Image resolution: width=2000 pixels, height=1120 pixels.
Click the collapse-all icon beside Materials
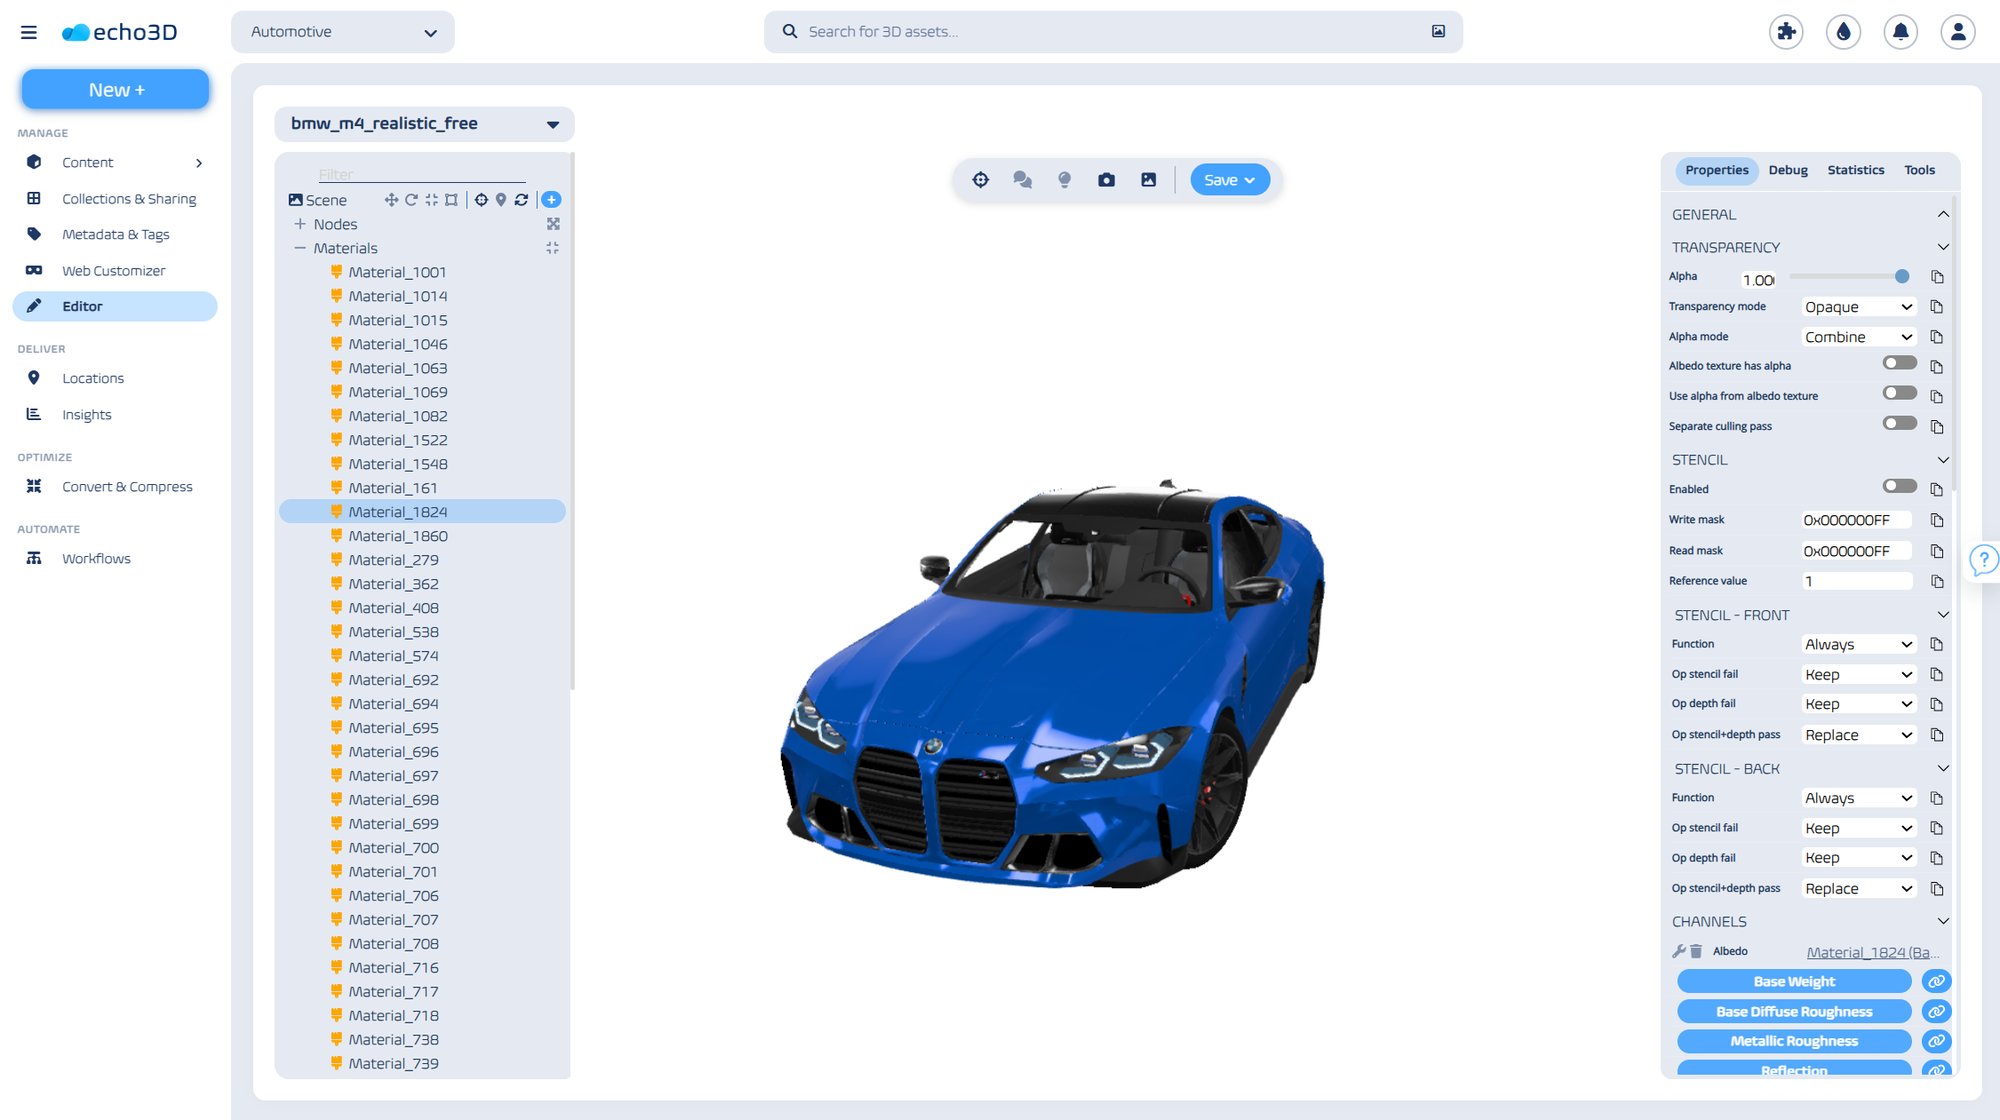(x=553, y=248)
